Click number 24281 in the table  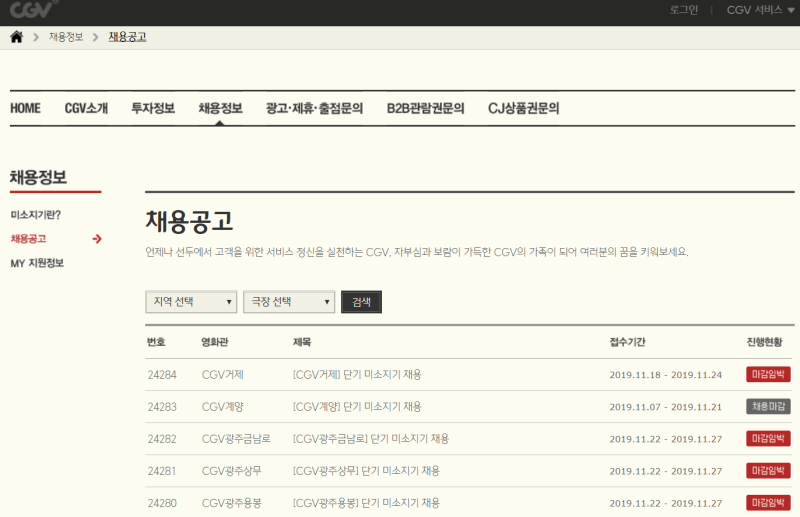pos(162,472)
